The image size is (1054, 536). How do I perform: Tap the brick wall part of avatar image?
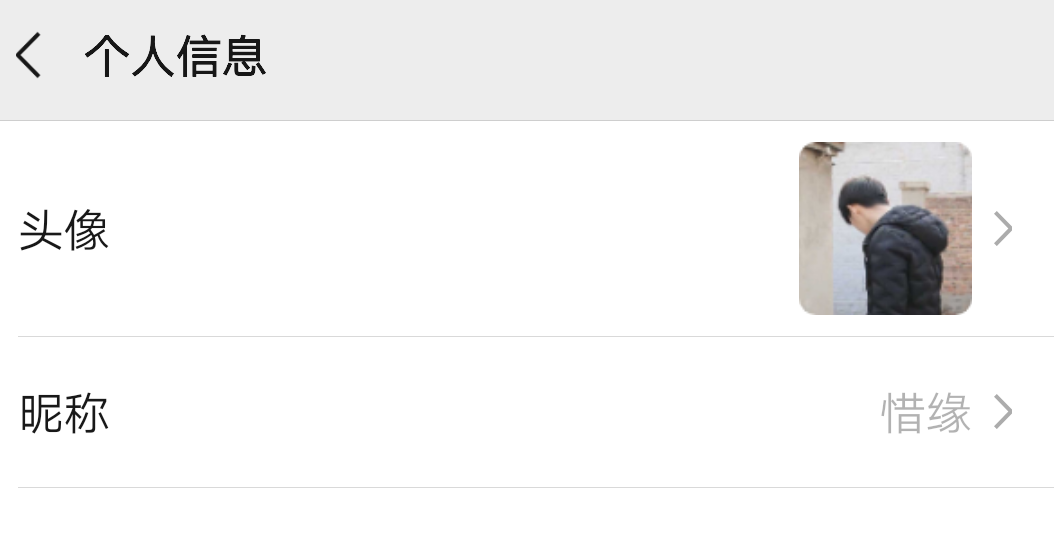pos(958,249)
